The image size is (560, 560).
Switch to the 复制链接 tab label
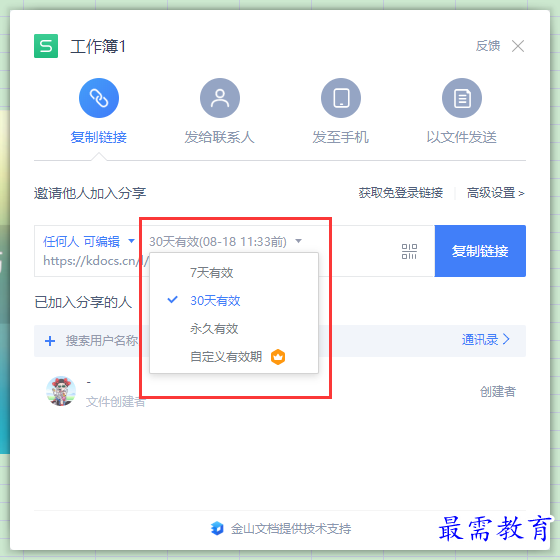pos(99,137)
